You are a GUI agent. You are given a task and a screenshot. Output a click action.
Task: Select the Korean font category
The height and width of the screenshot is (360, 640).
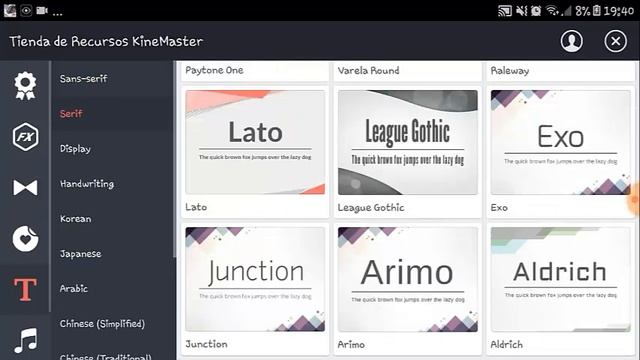76,219
